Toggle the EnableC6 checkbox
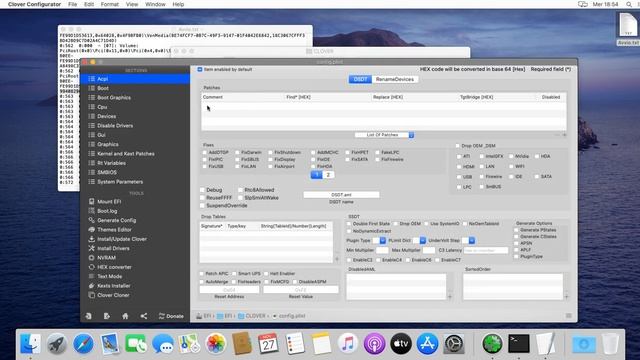The height and width of the screenshot is (360, 640). pos(408,260)
